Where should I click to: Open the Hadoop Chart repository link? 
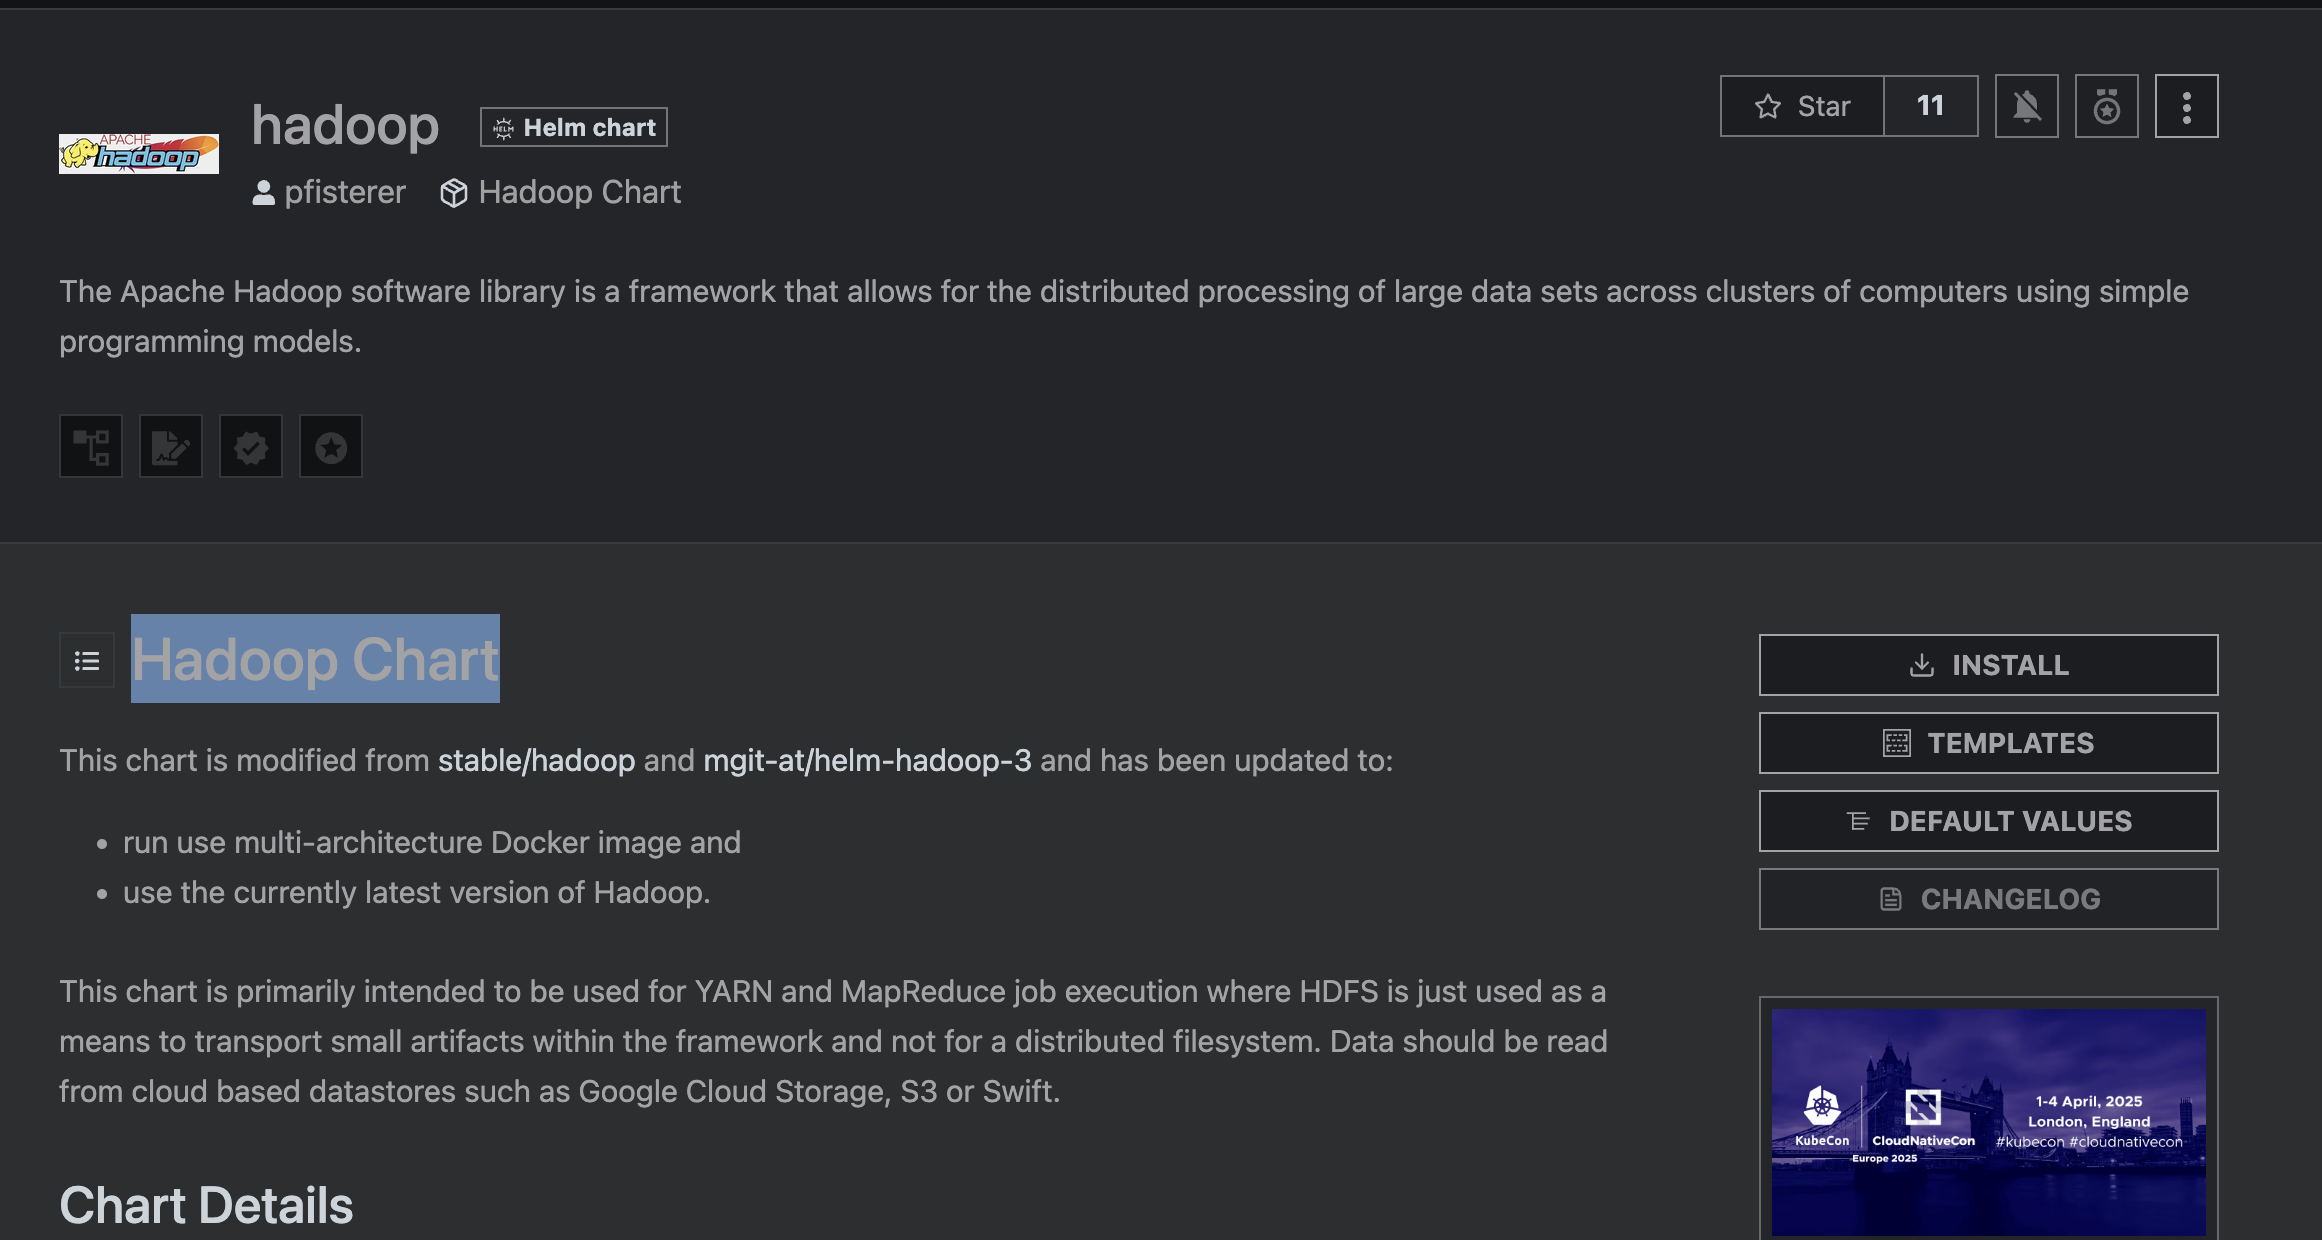coord(579,192)
